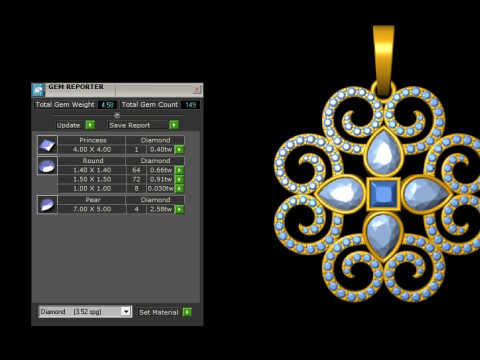The width and height of the screenshot is (480, 360).
Task: Click the Update label
Action: [68, 125]
